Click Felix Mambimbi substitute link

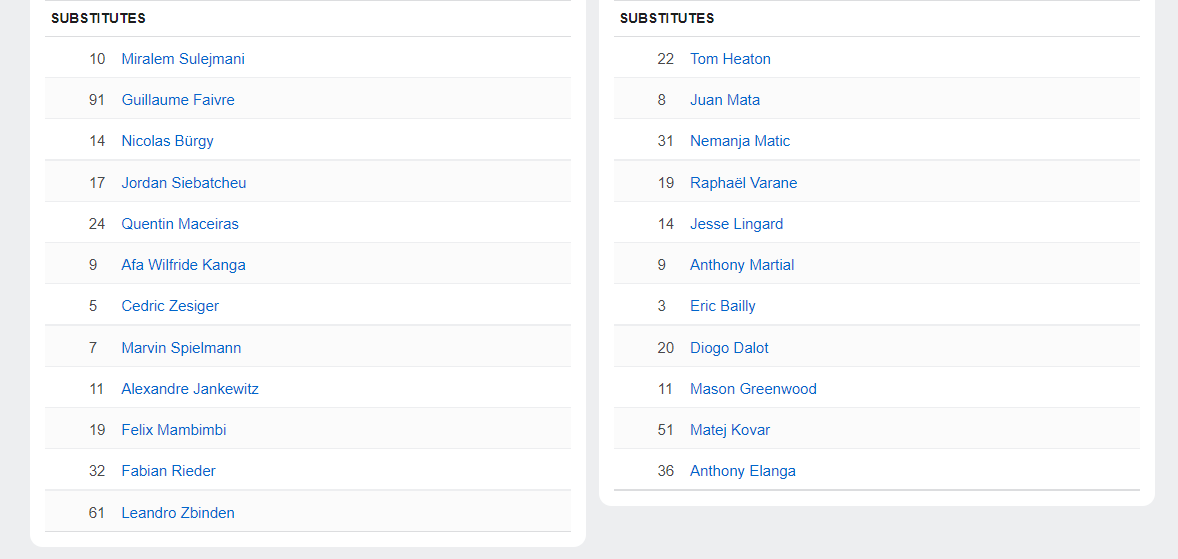click(174, 430)
